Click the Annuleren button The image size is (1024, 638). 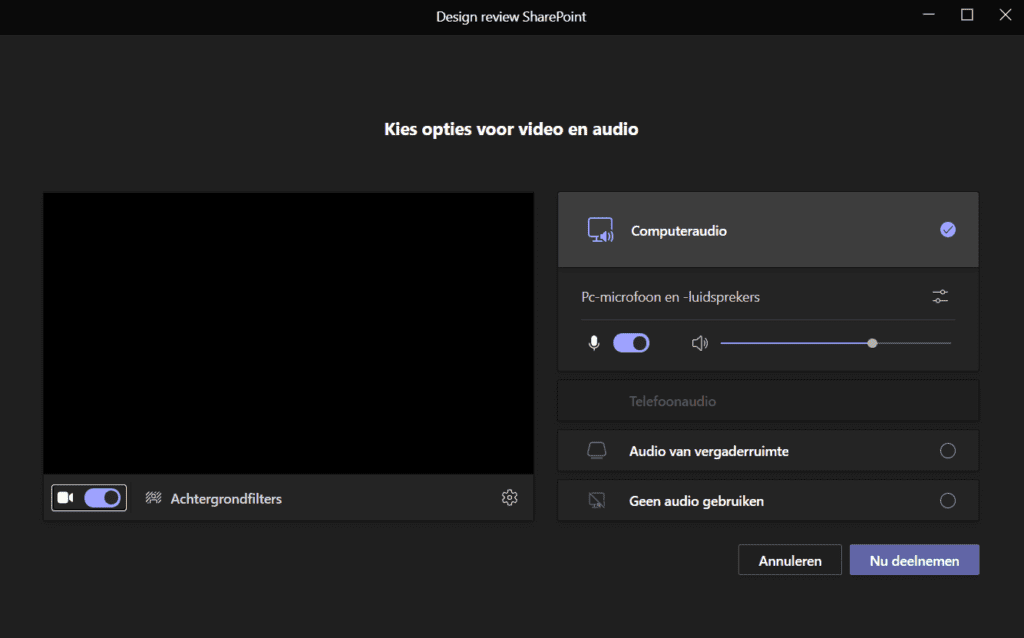[x=790, y=560]
